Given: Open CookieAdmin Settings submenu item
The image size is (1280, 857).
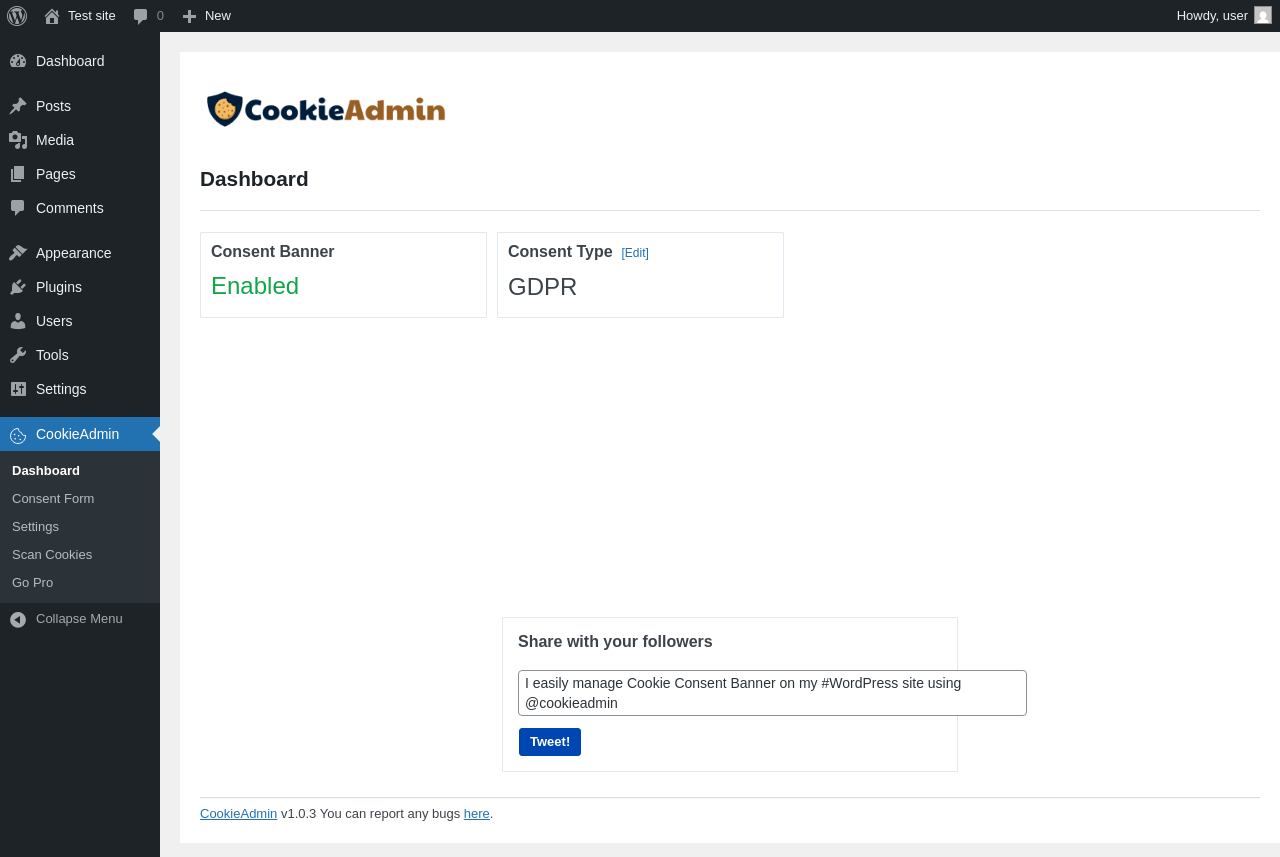Looking at the screenshot, I should coord(35,527).
